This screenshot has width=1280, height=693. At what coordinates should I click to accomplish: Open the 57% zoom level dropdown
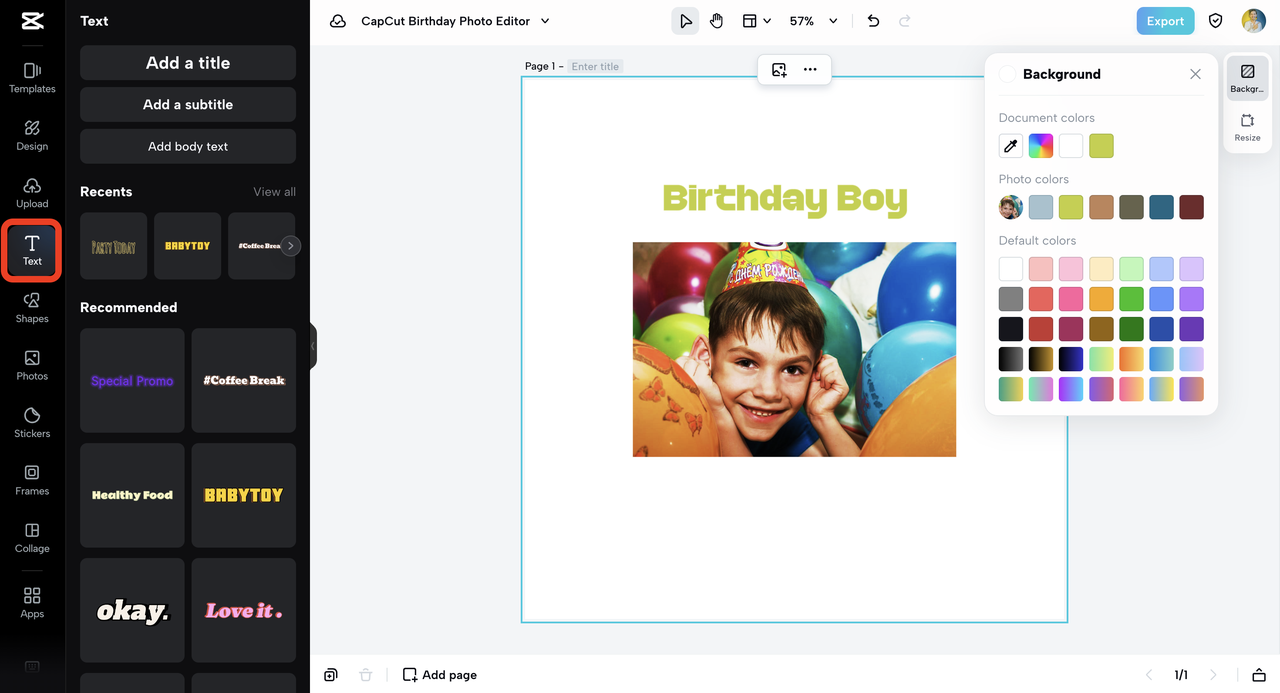(813, 21)
